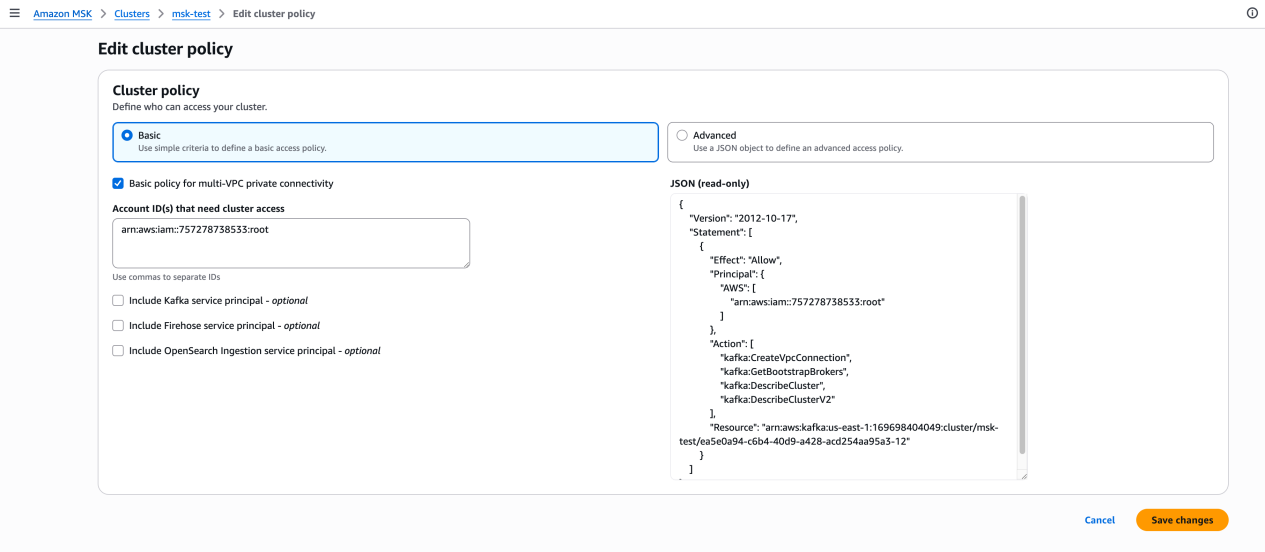Image resolution: width=1265 pixels, height=552 pixels.
Task: Enable Include Kafka service principal checkbox
Action: point(118,300)
